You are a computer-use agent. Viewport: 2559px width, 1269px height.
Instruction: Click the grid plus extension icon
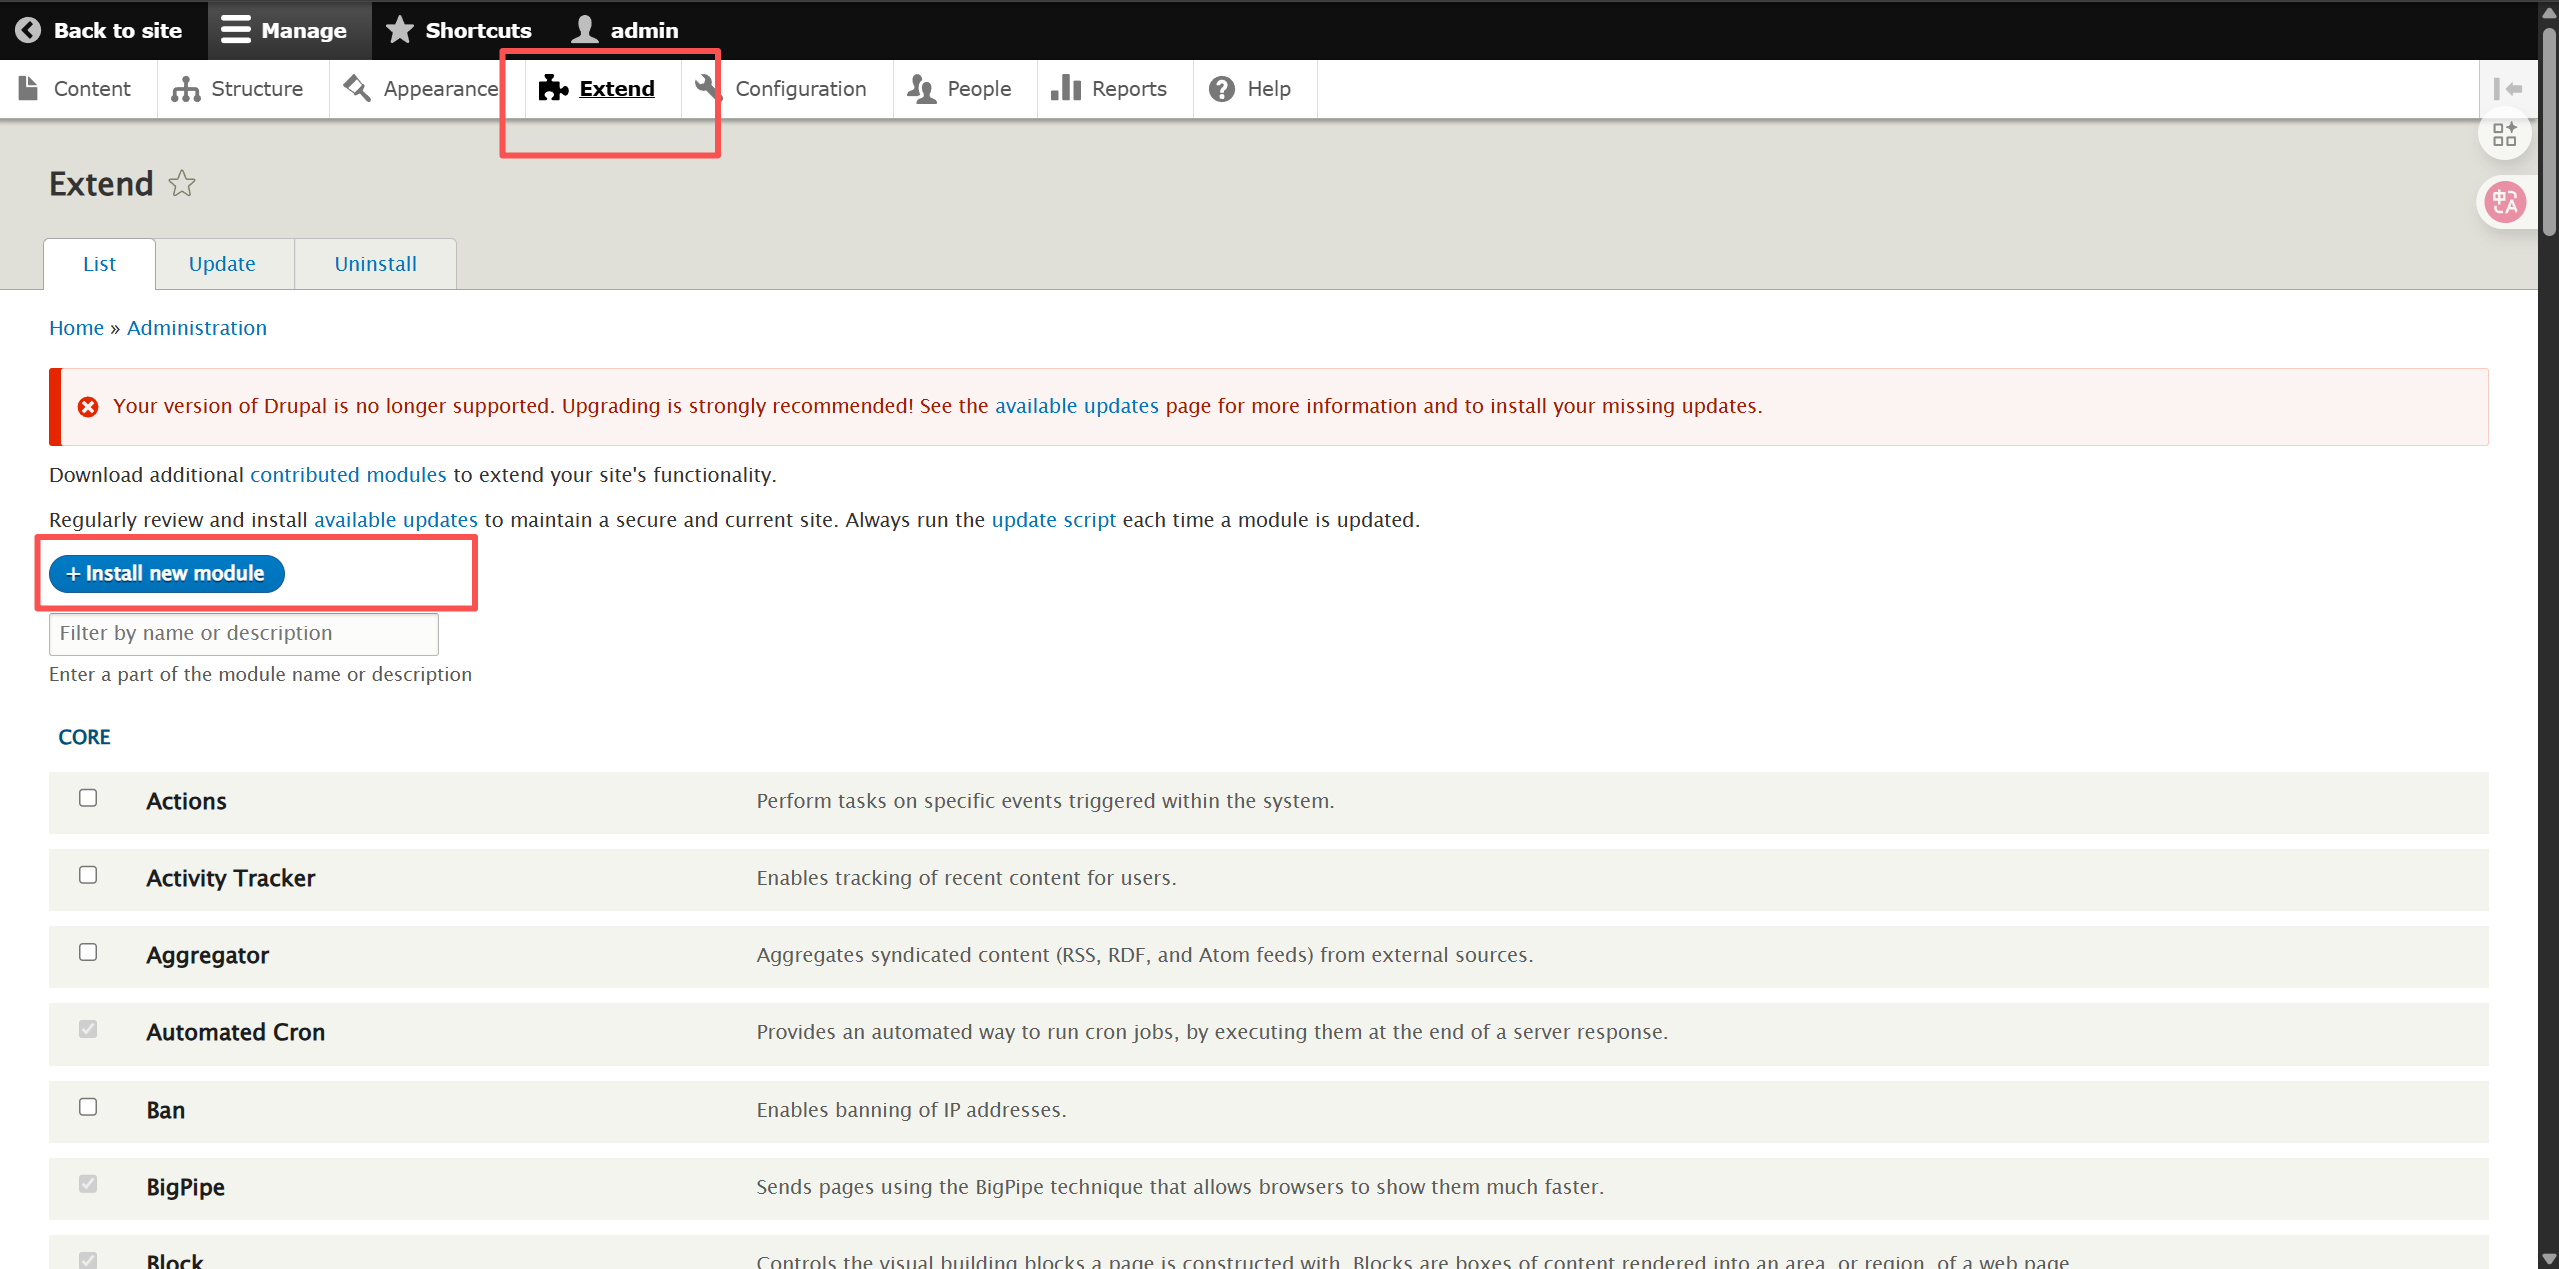2504,134
